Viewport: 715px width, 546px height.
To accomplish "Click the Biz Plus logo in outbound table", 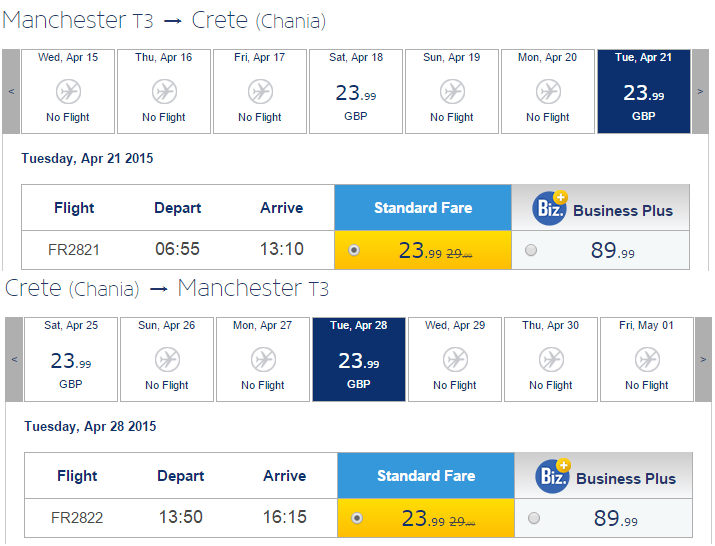I will 550,208.
